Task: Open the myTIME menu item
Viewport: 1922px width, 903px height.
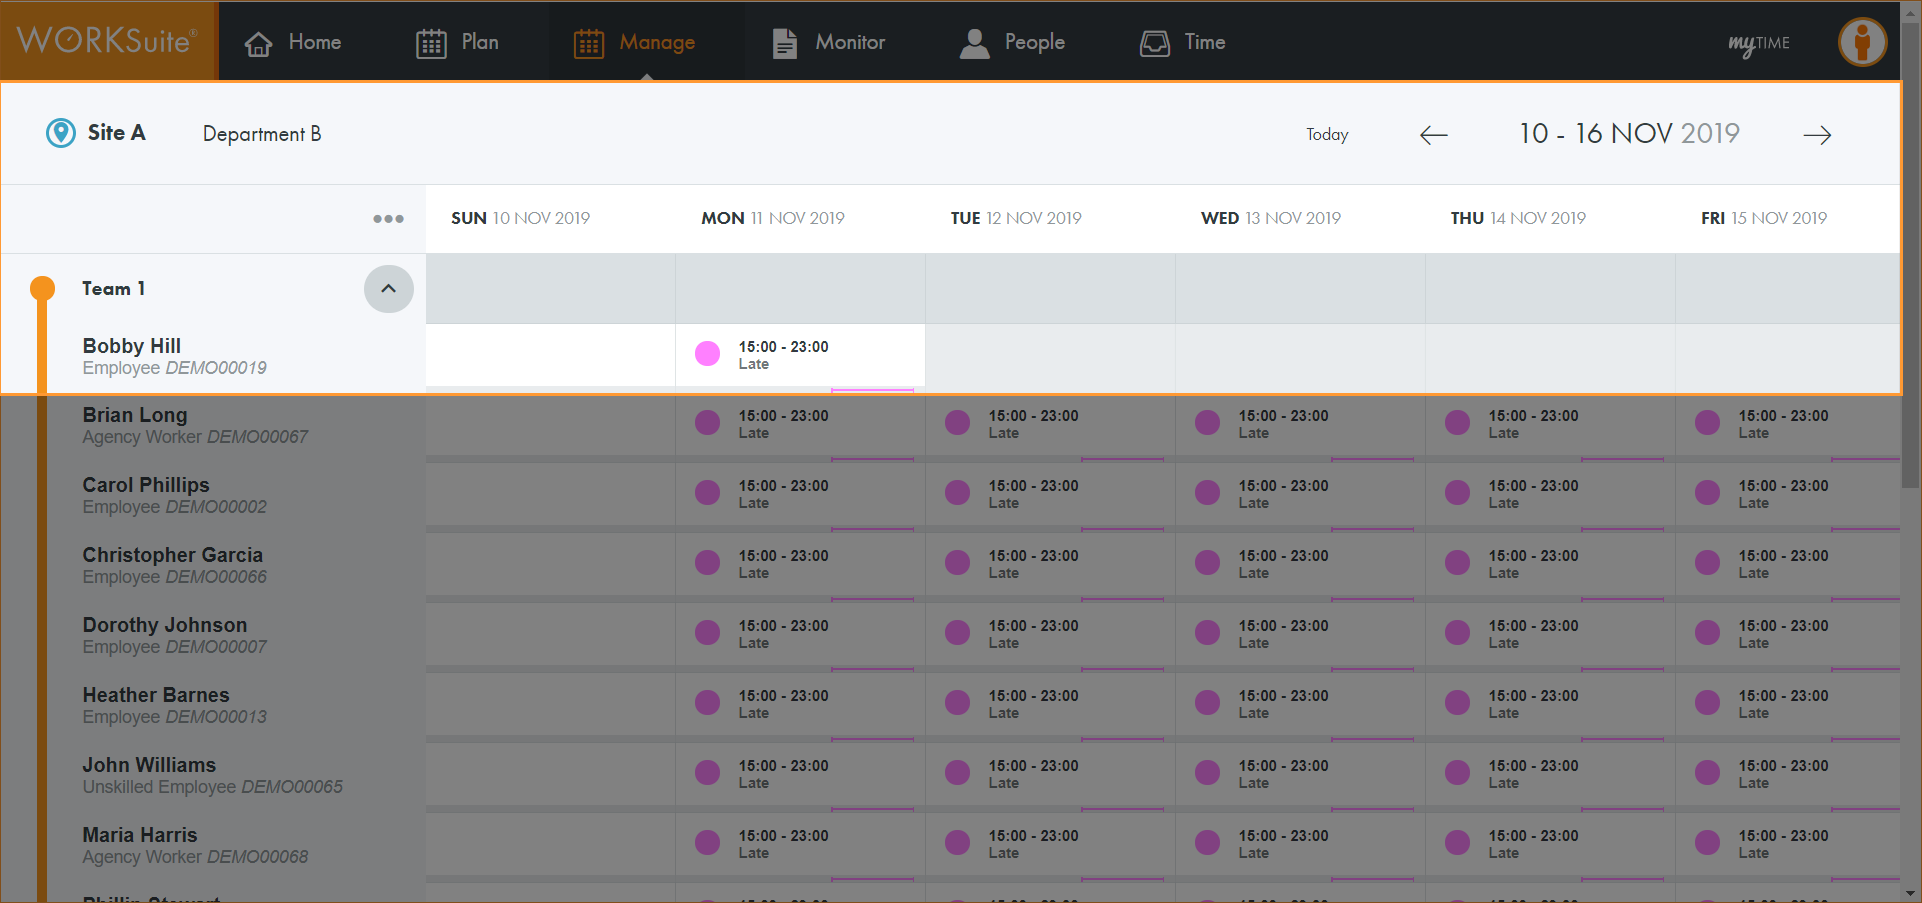Action: (1759, 43)
